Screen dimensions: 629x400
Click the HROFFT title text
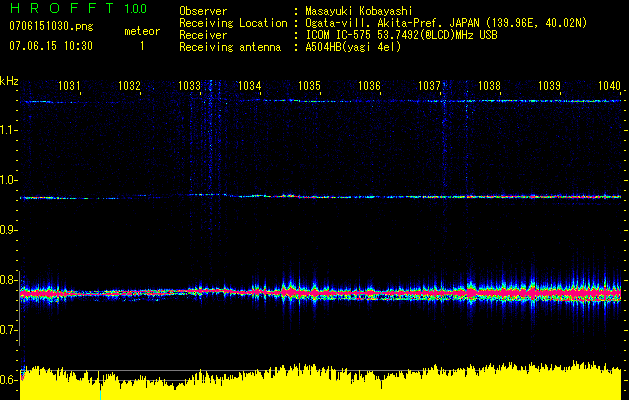[x=61, y=8]
